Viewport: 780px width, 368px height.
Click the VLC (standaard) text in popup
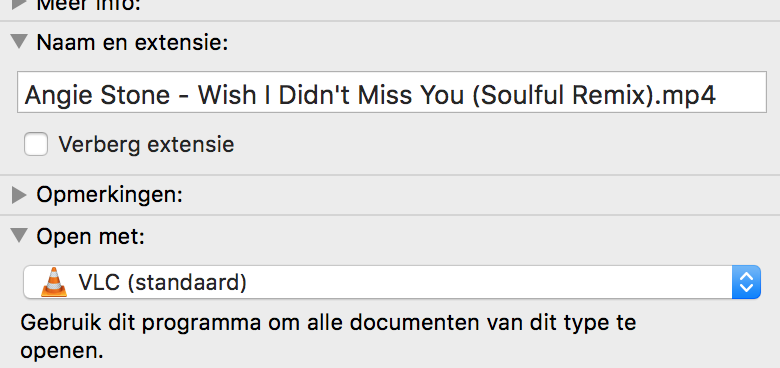pos(163,282)
